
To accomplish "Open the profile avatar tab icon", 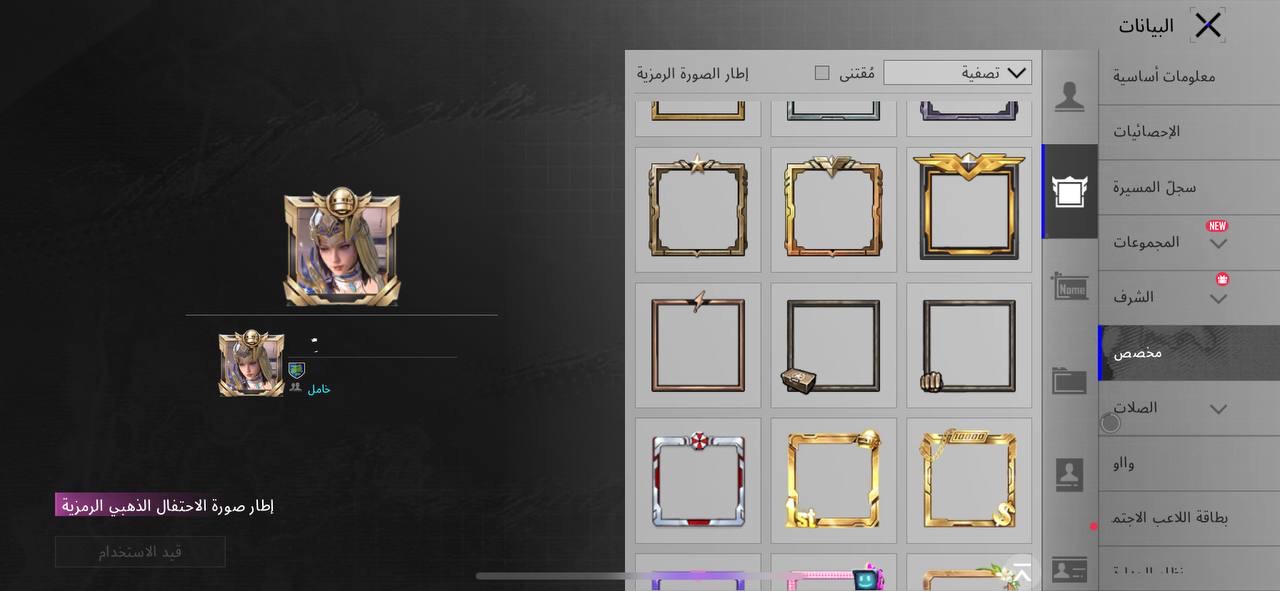I will 1069,97.
